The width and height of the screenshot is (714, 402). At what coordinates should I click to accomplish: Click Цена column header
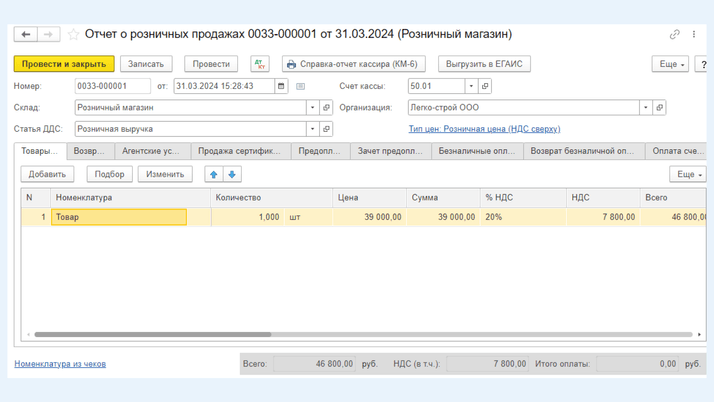pos(369,198)
